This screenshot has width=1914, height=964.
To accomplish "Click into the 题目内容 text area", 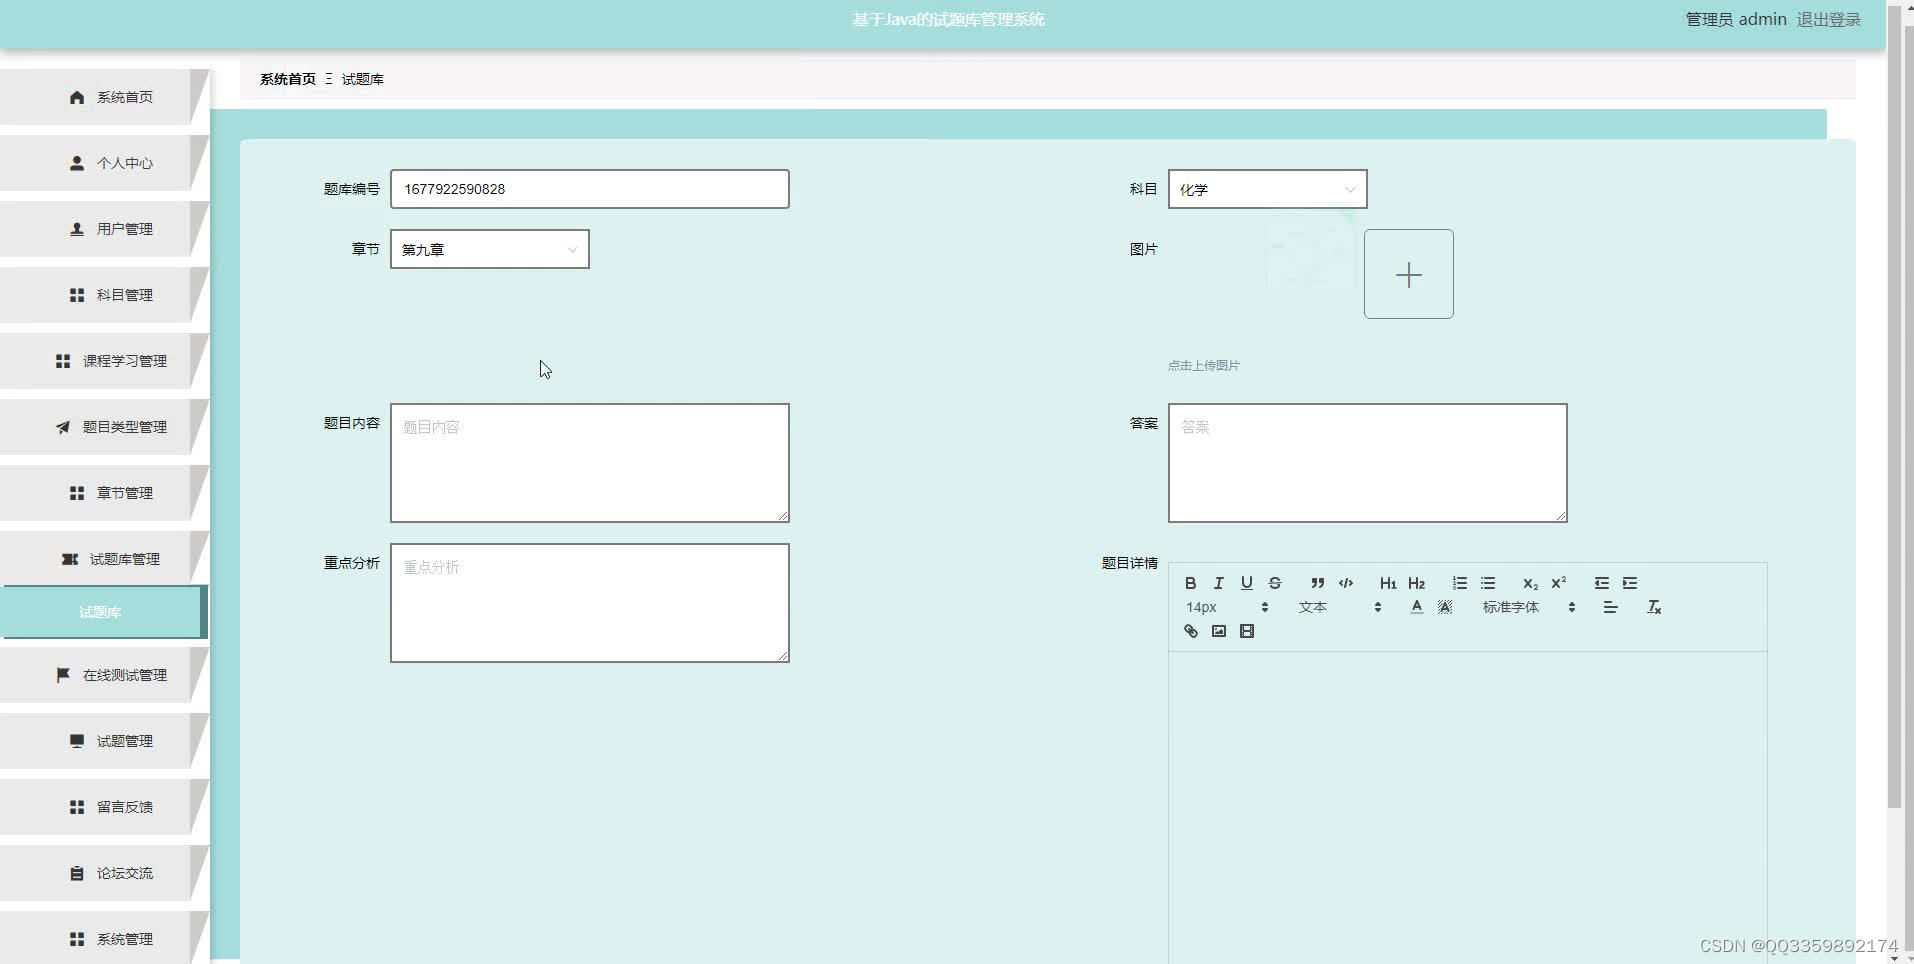I will point(589,463).
